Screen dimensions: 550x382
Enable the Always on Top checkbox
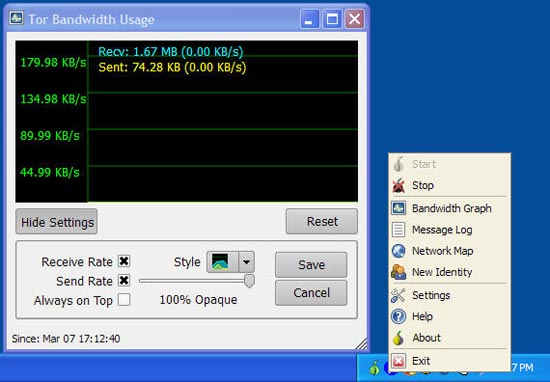124,300
